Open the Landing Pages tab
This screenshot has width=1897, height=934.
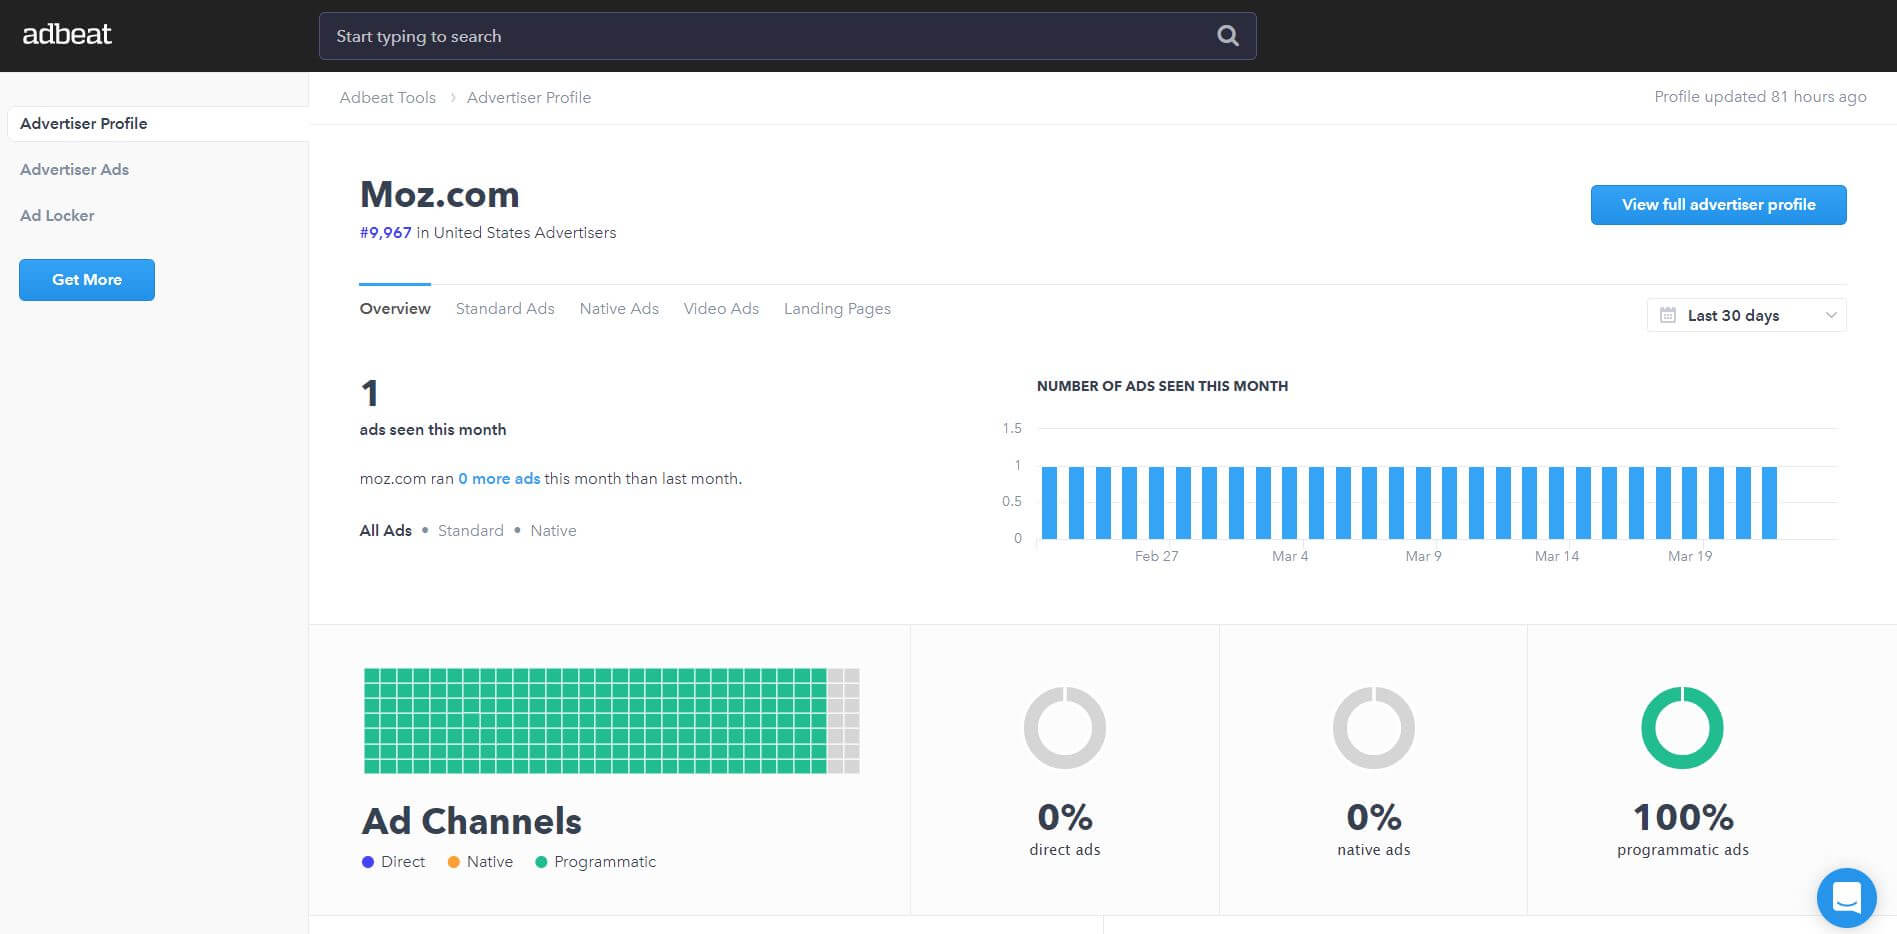(x=837, y=309)
